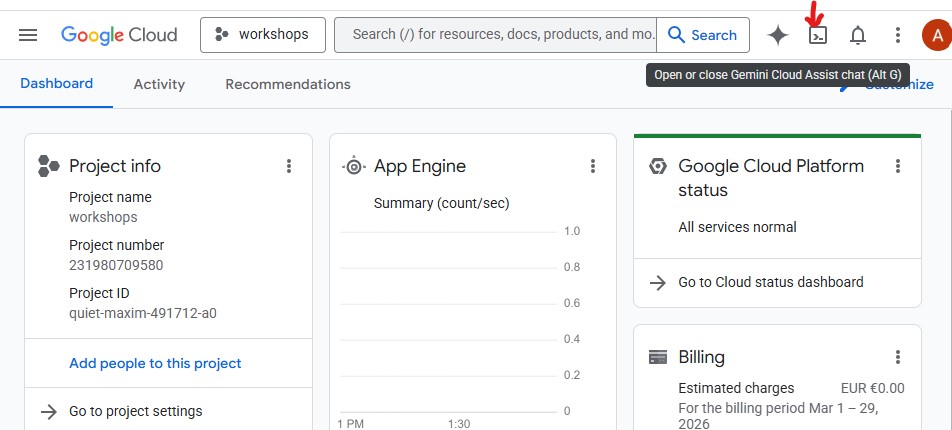Screen dimensions: 952x430
Task: Open the notifications bell
Action: pyautogui.click(x=857, y=35)
